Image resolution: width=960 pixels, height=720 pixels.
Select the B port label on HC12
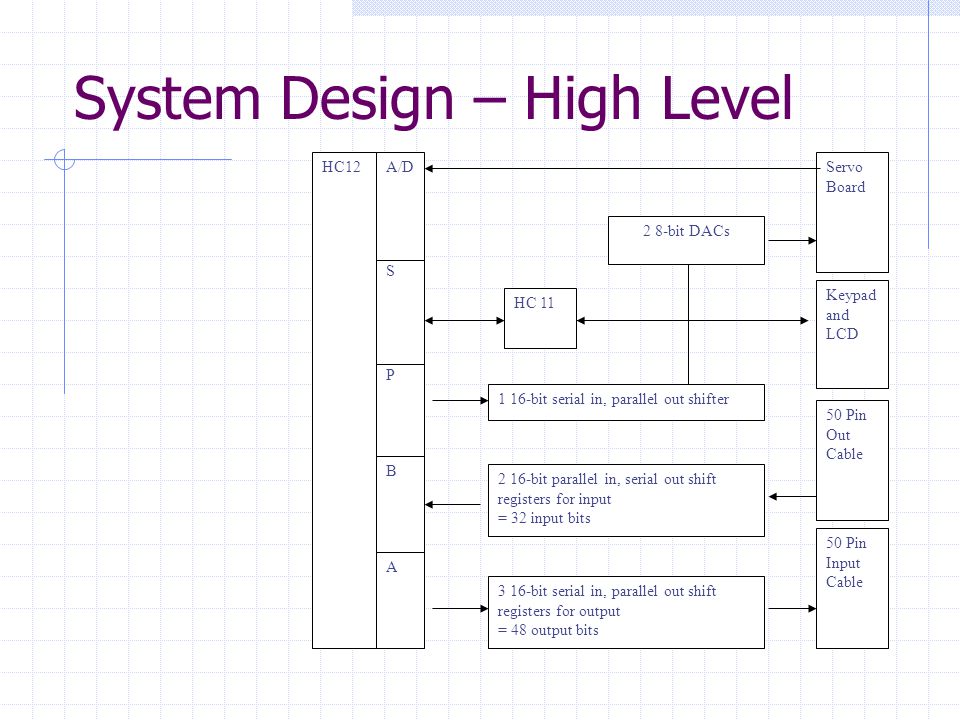[x=391, y=471]
